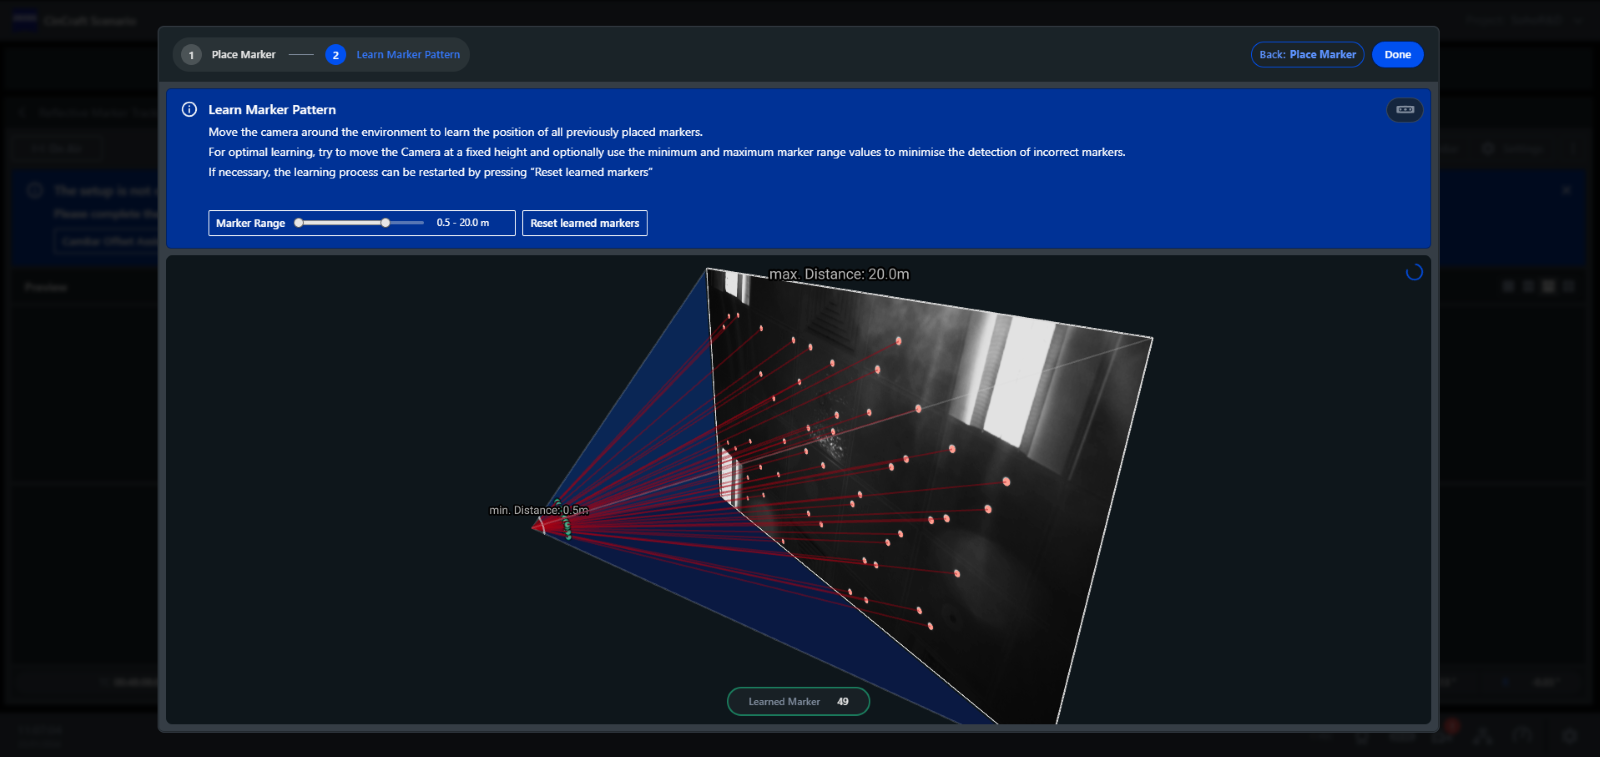Click the max. Distance 20.0m label
1600x757 pixels.
tap(839, 274)
